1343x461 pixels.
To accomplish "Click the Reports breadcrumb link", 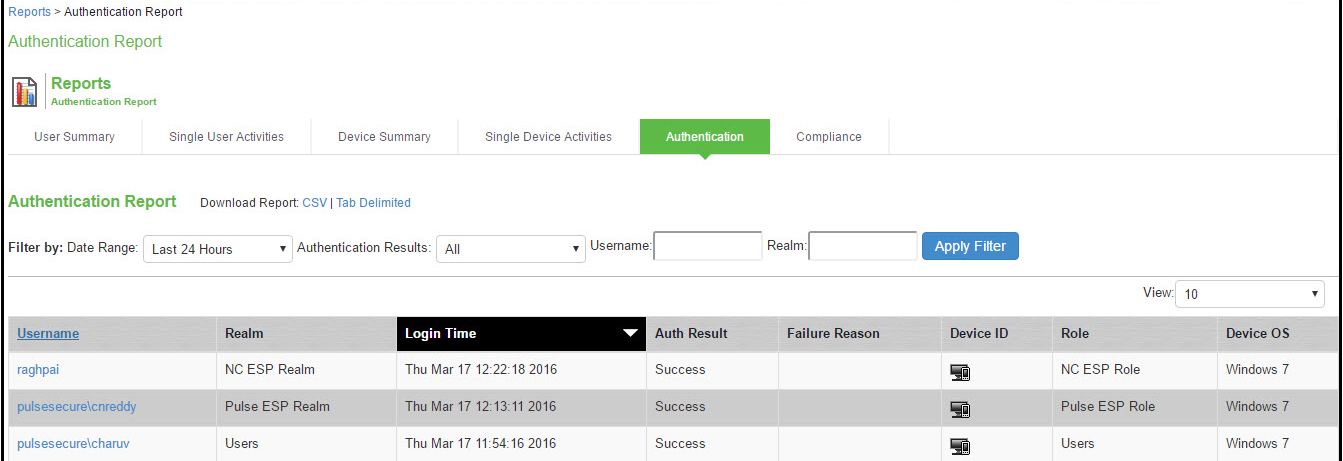I will pyautogui.click(x=30, y=12).
